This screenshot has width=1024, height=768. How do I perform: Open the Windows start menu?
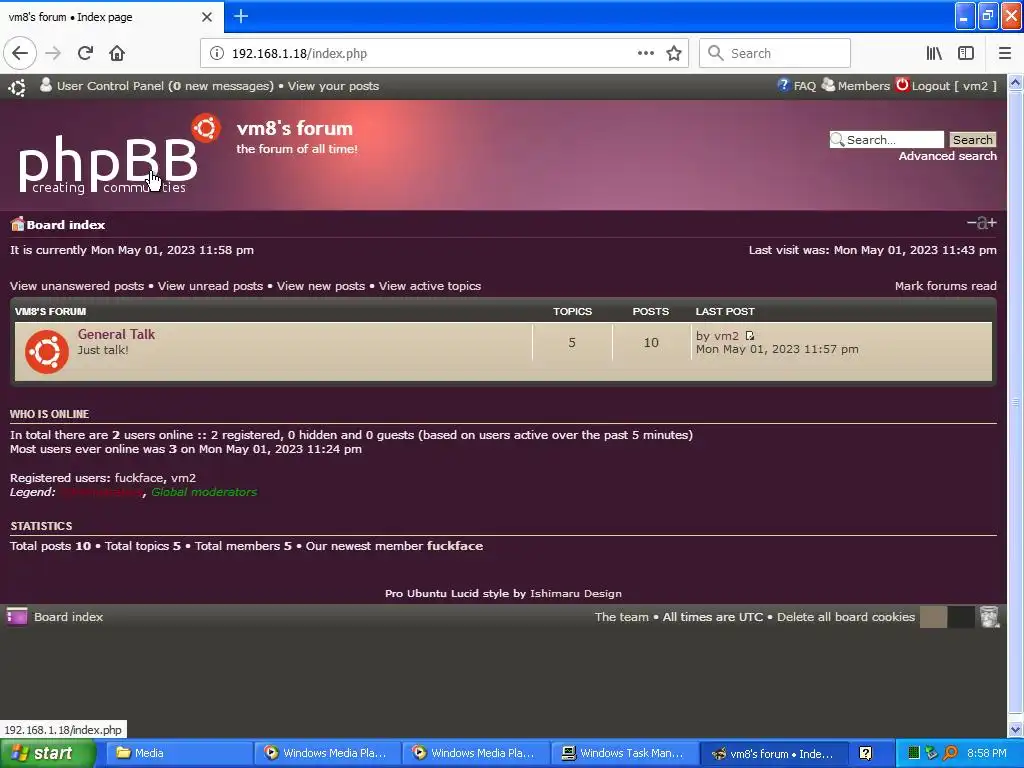[46, 753]
